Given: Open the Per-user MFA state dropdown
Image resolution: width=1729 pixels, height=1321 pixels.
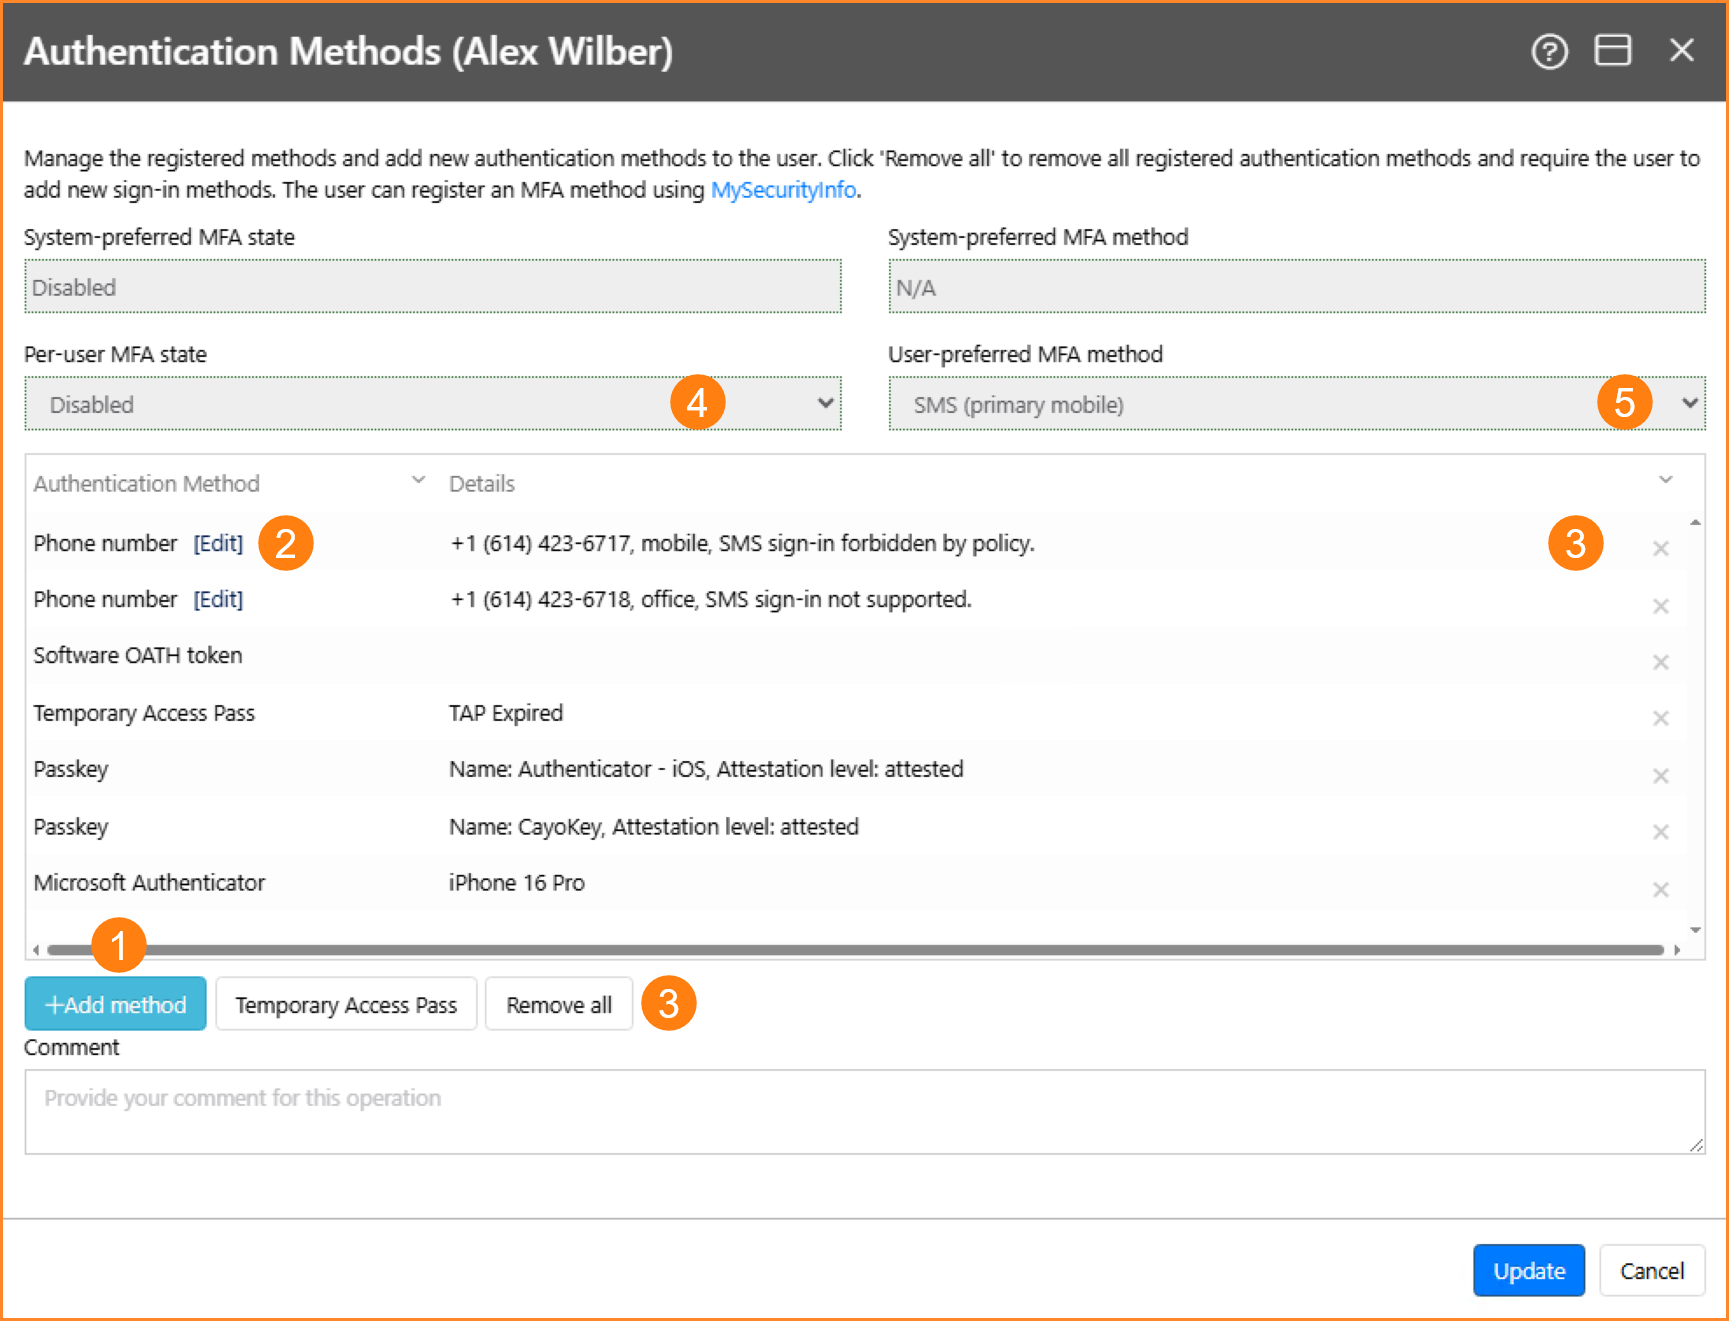Looking at the screenshot, I should pyautogui.click(x=432, y=404).
